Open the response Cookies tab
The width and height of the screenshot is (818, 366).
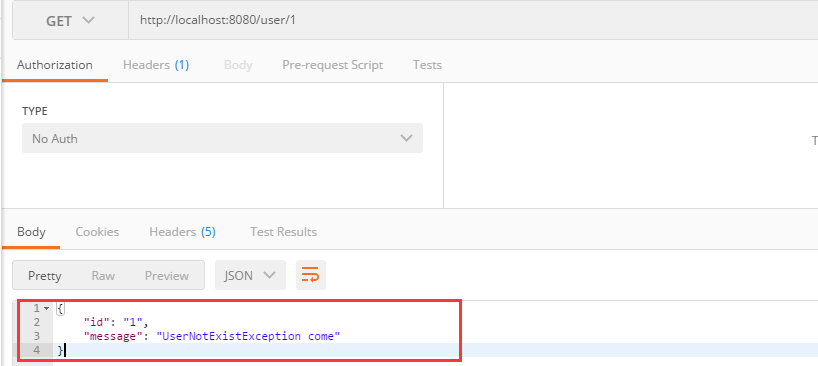(x=97, y=231)
